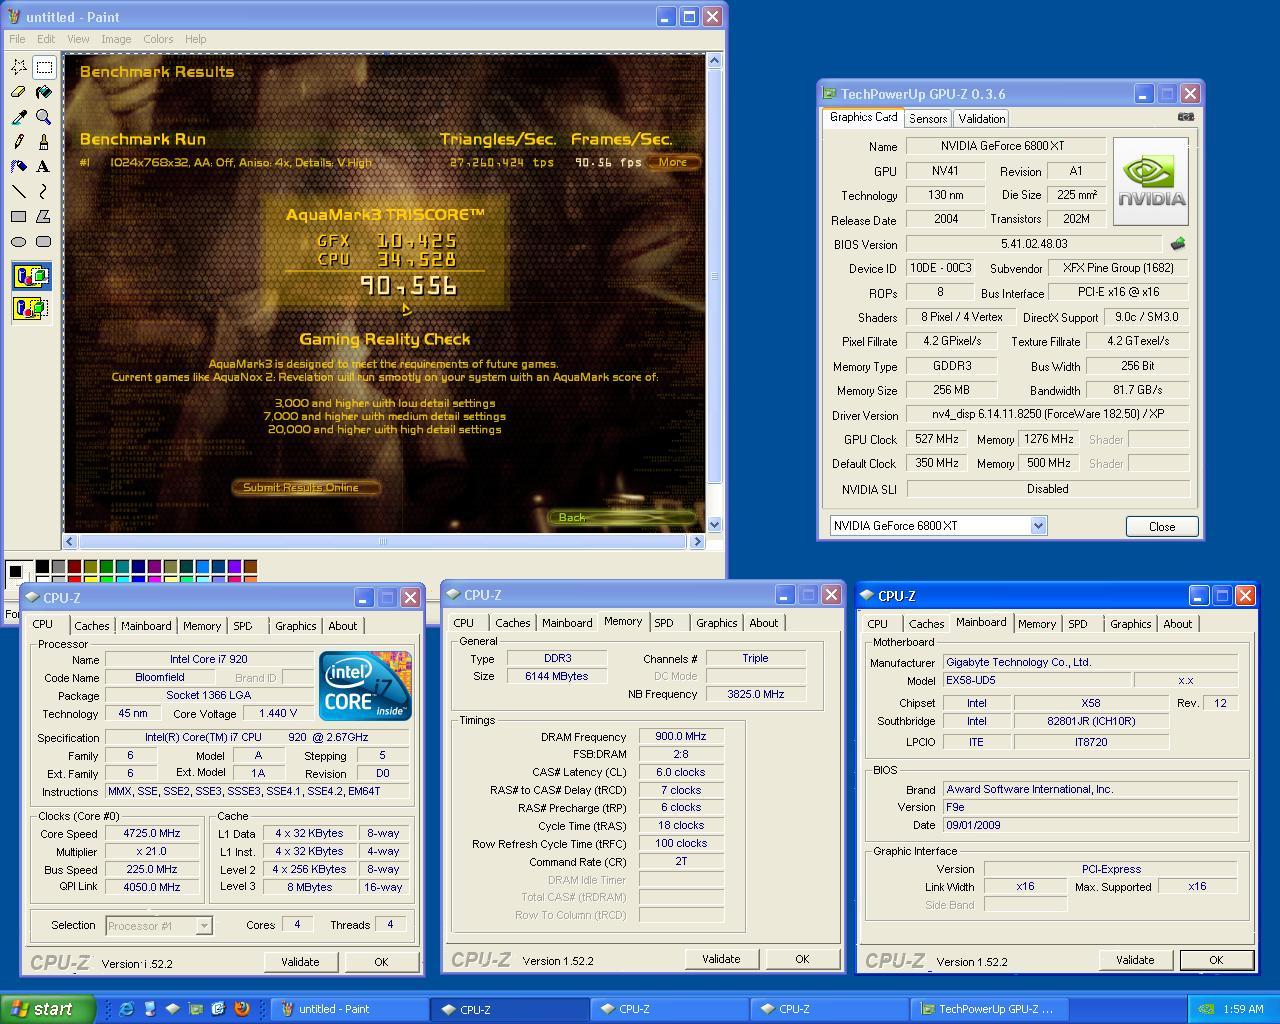Pick the Eraser tool in Paint

coord(19,92)
